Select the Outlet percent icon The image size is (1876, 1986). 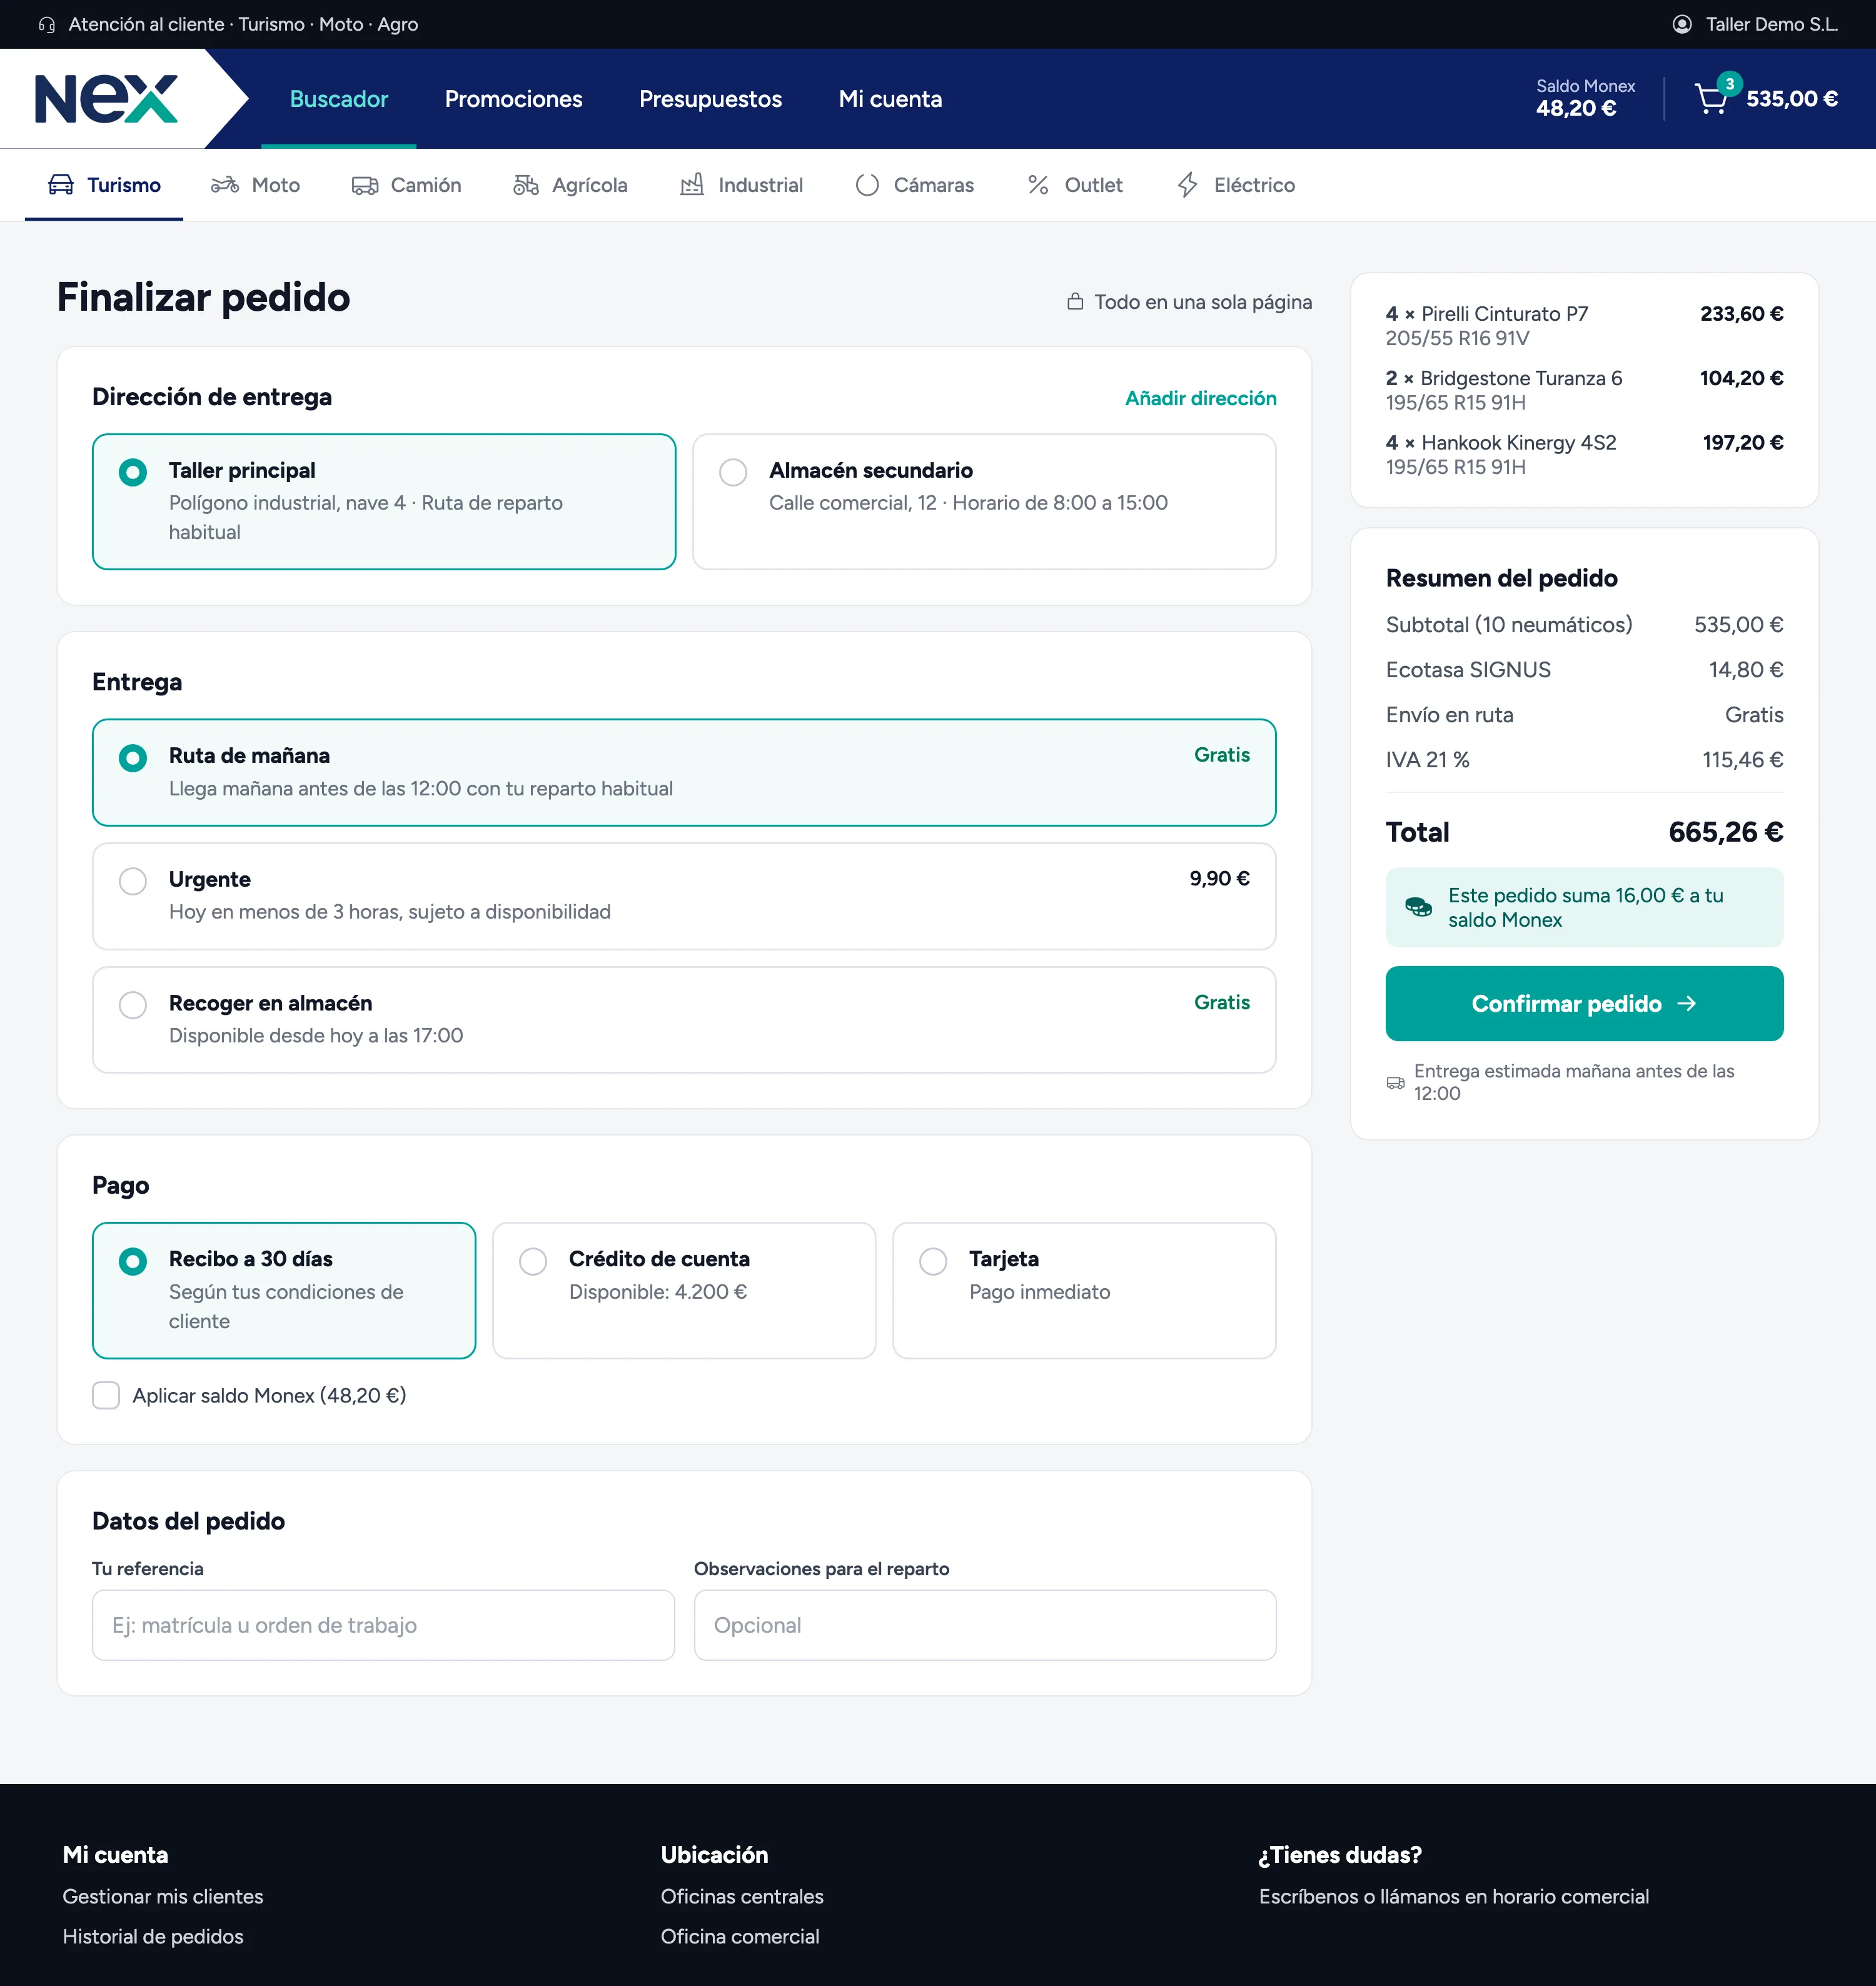tap(1038, 185)
